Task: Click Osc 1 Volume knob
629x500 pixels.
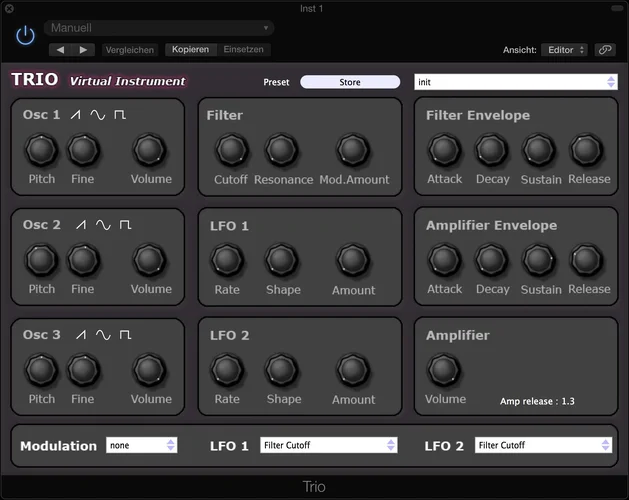Action: tap(149, 150)
